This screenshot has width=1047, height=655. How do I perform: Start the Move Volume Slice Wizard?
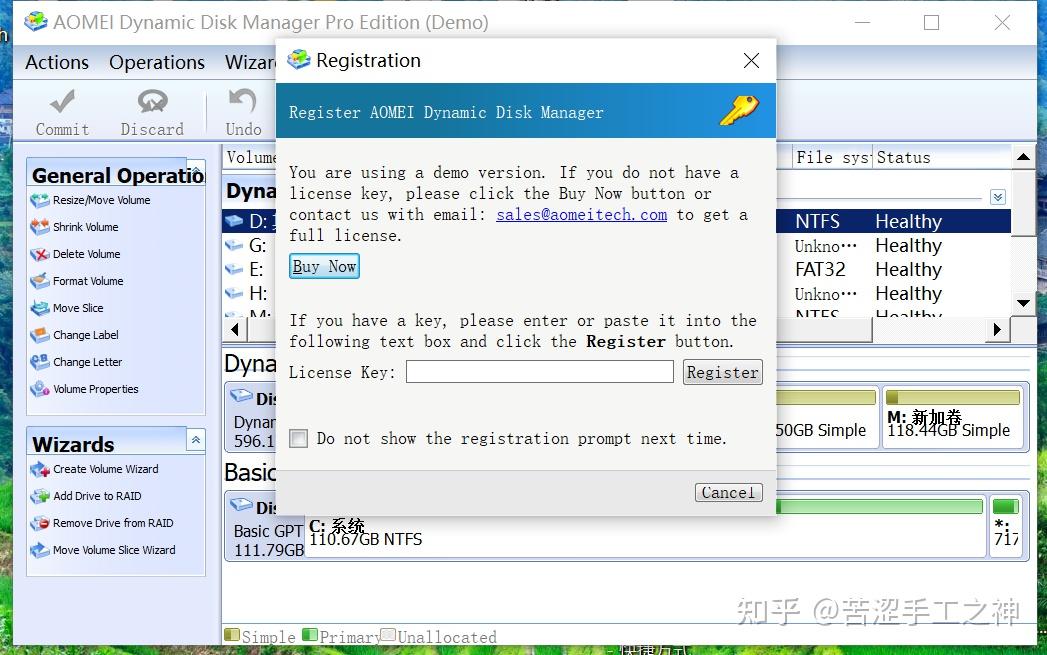click(x=103, y=550)
